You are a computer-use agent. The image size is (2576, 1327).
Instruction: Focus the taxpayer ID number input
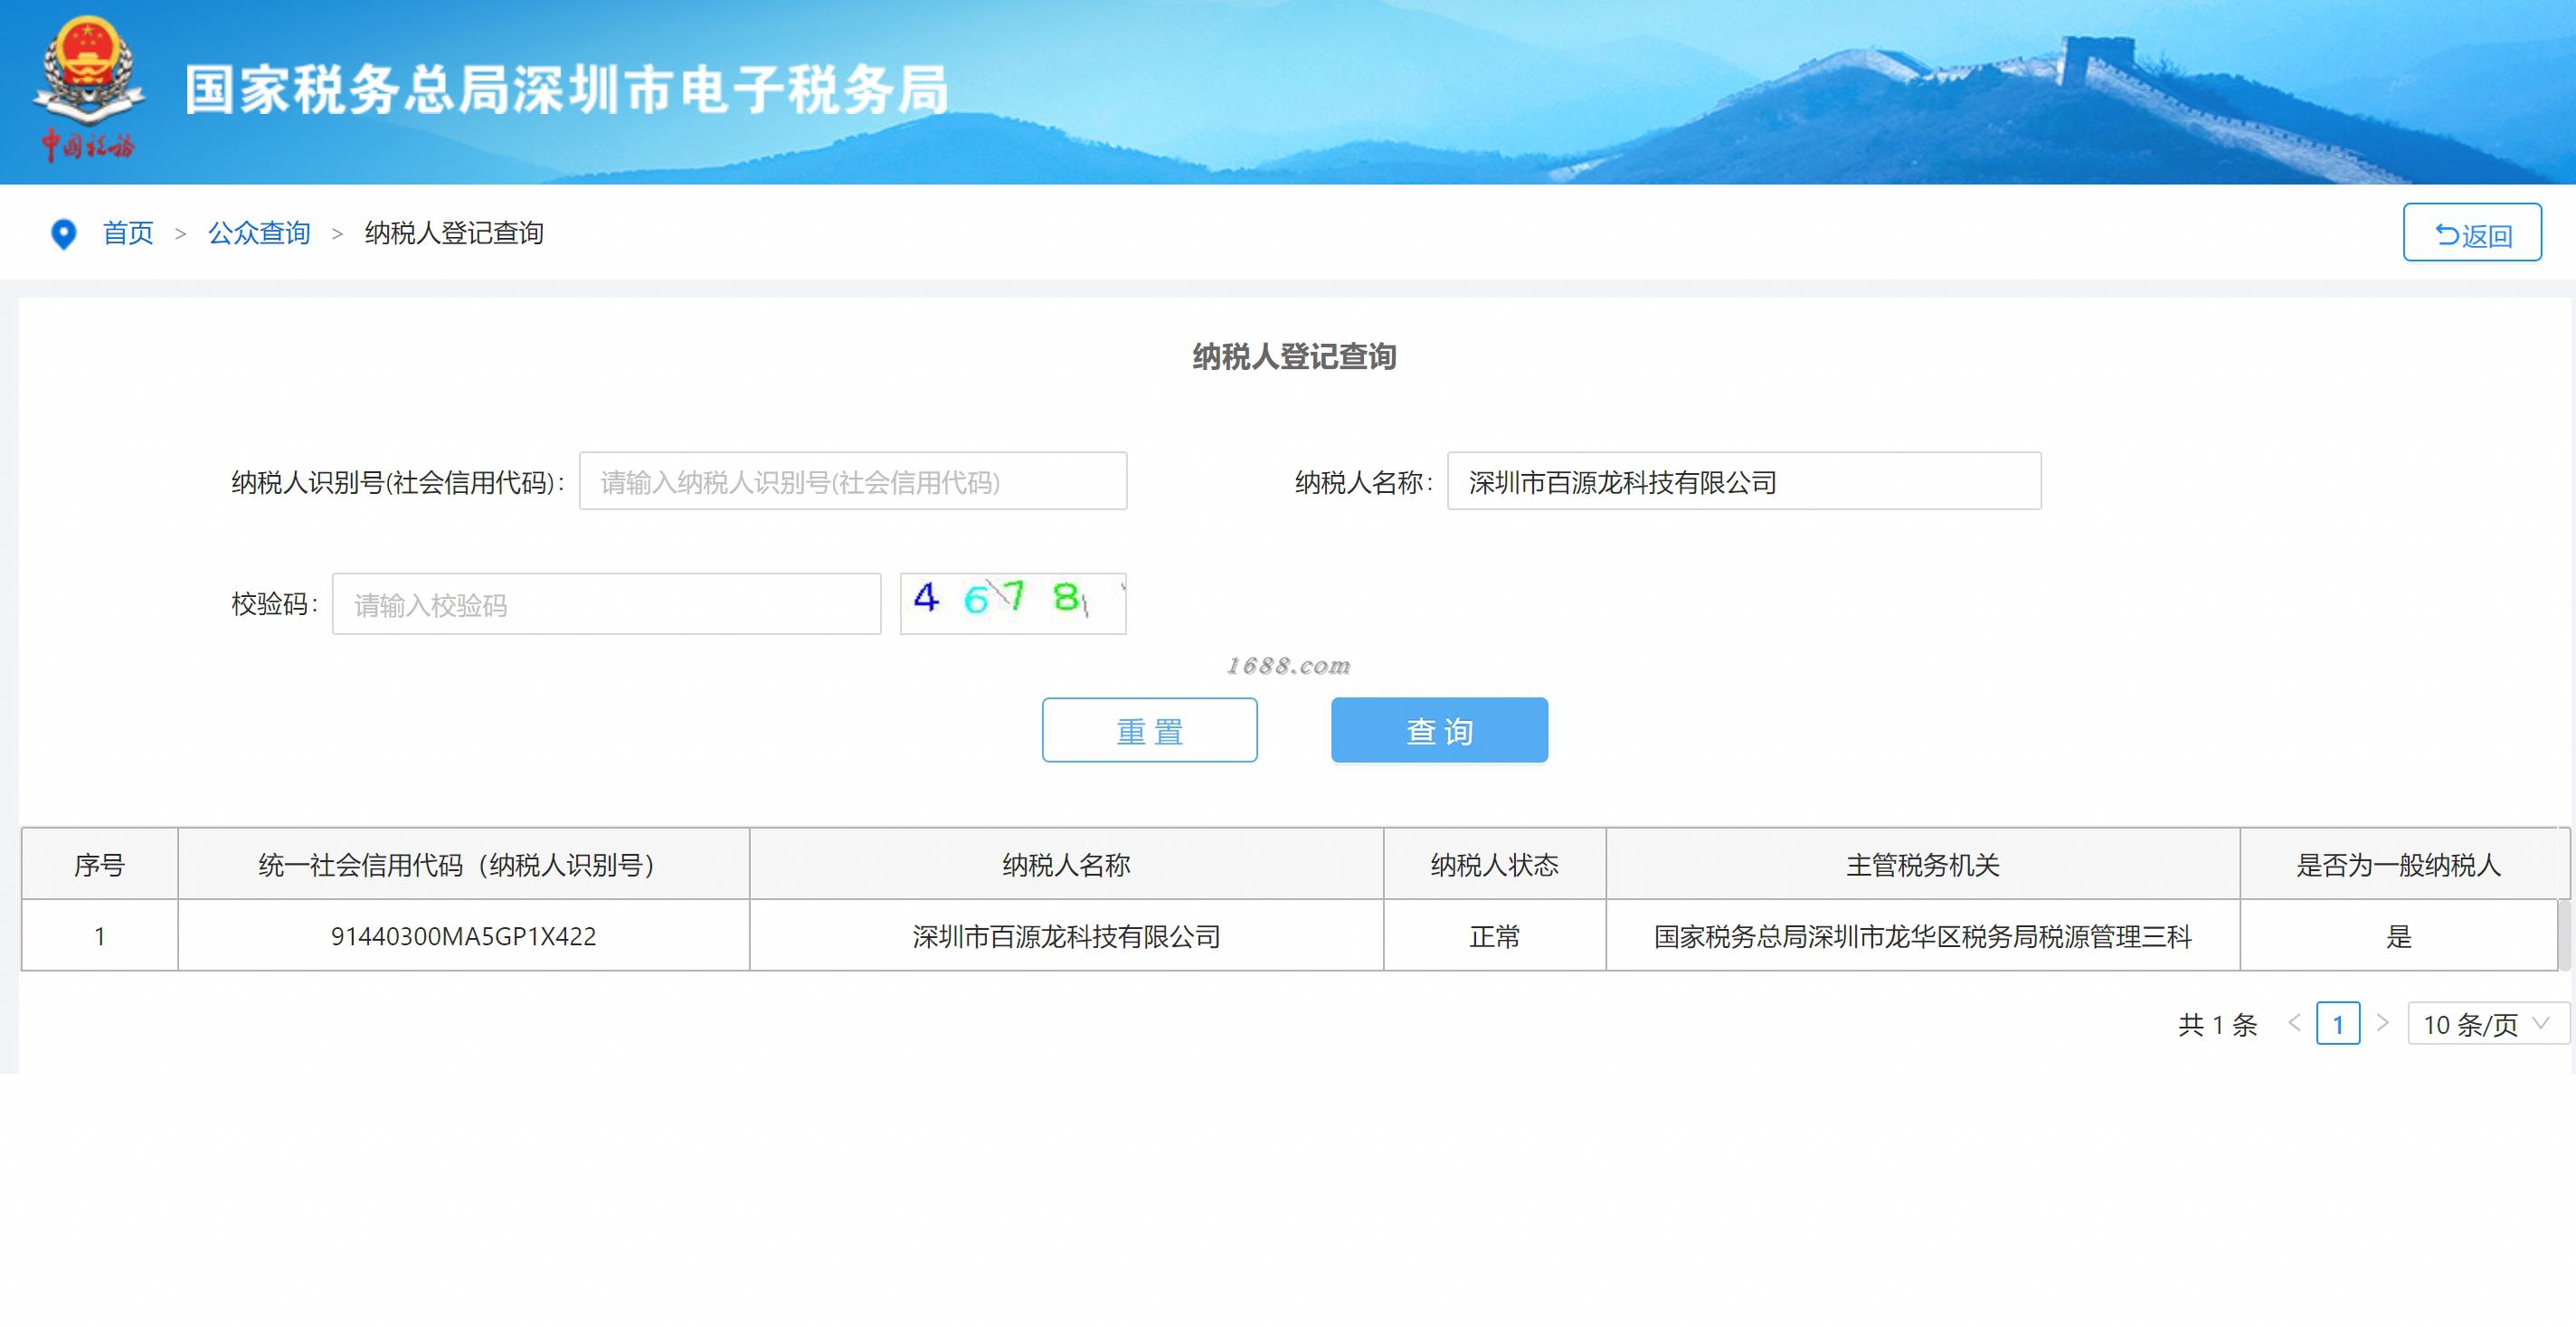(x=852, y=482)
